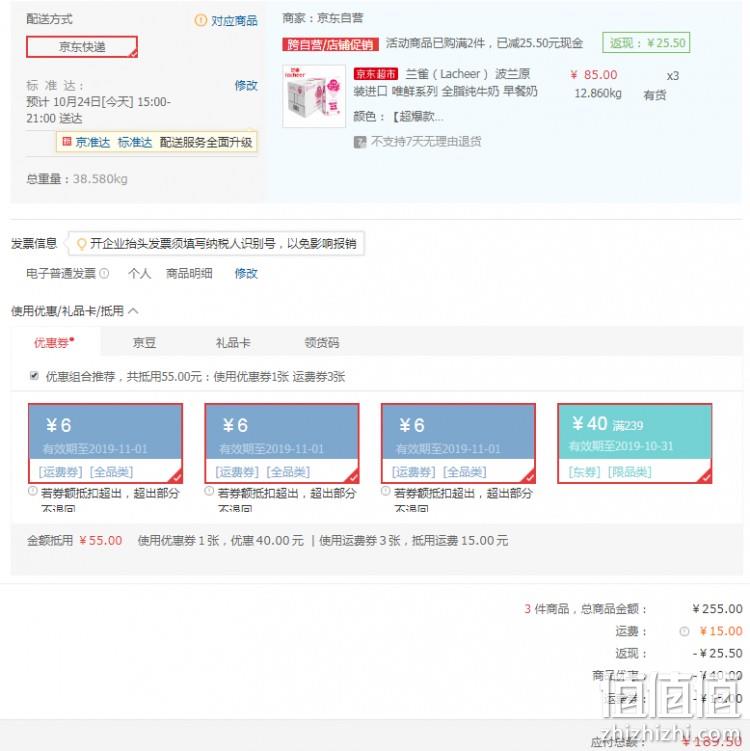
Task: Deselect the ¥40 满239 东券 coupon
Action: 635,444
